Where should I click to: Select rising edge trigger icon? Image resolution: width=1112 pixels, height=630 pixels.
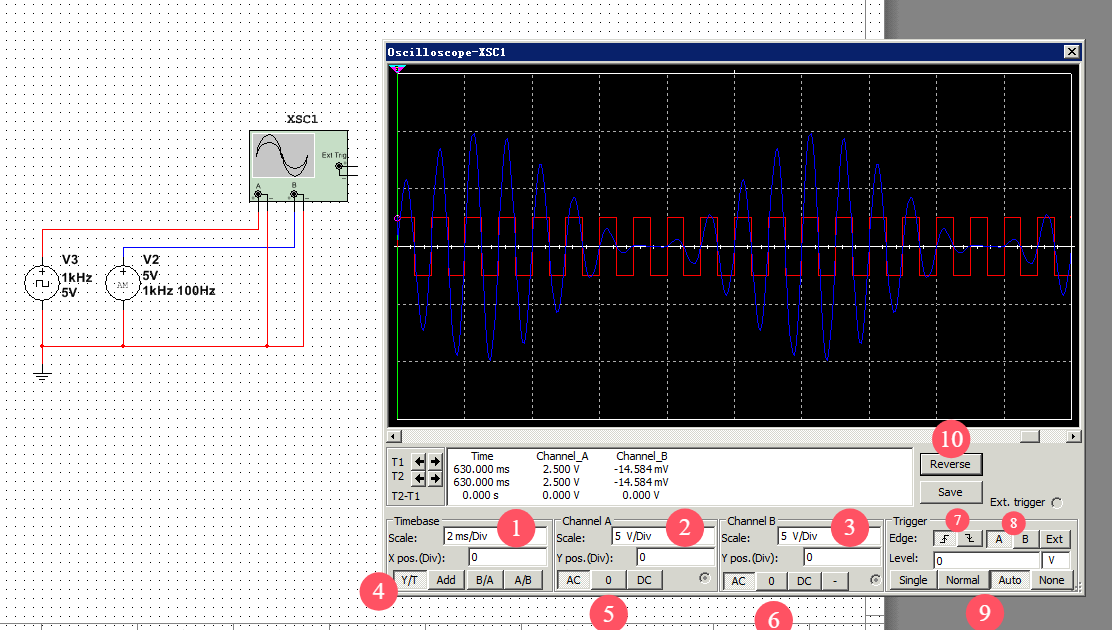tap(945, 538)
